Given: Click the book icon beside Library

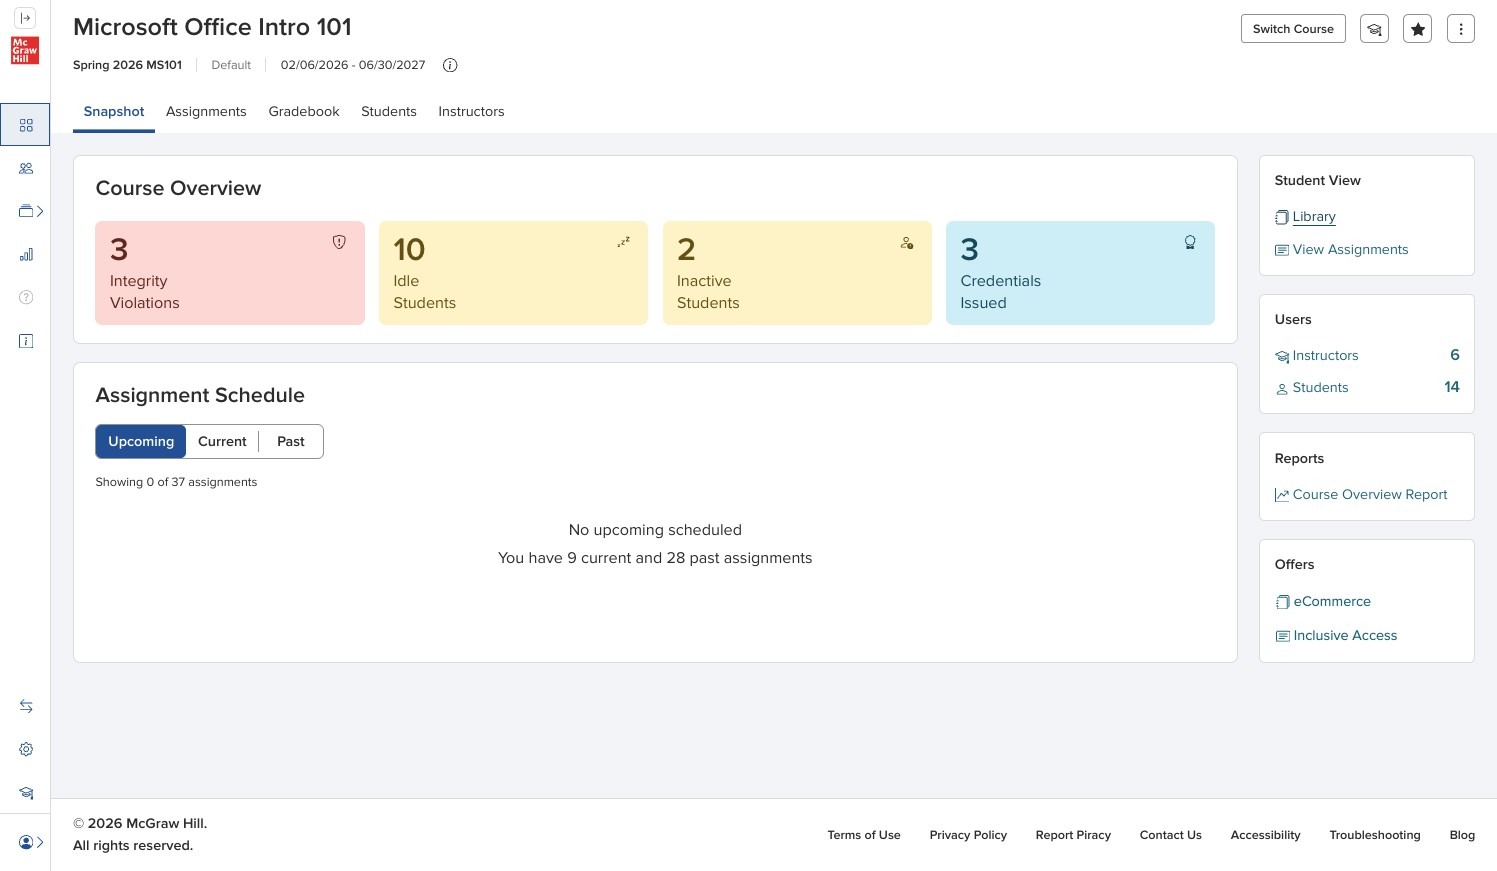Looking at the screenshot, I should (1282, 218).
